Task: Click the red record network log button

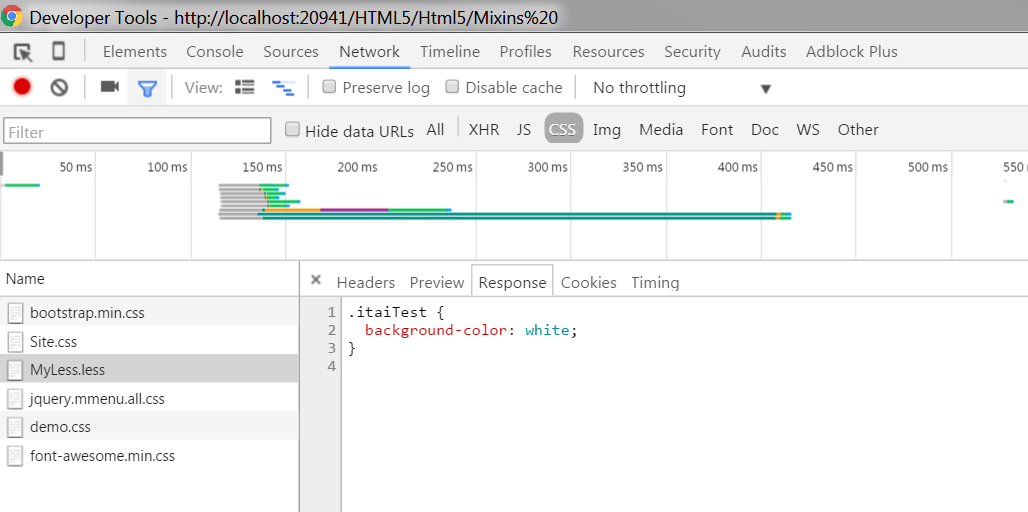Action: coord(22,87)
